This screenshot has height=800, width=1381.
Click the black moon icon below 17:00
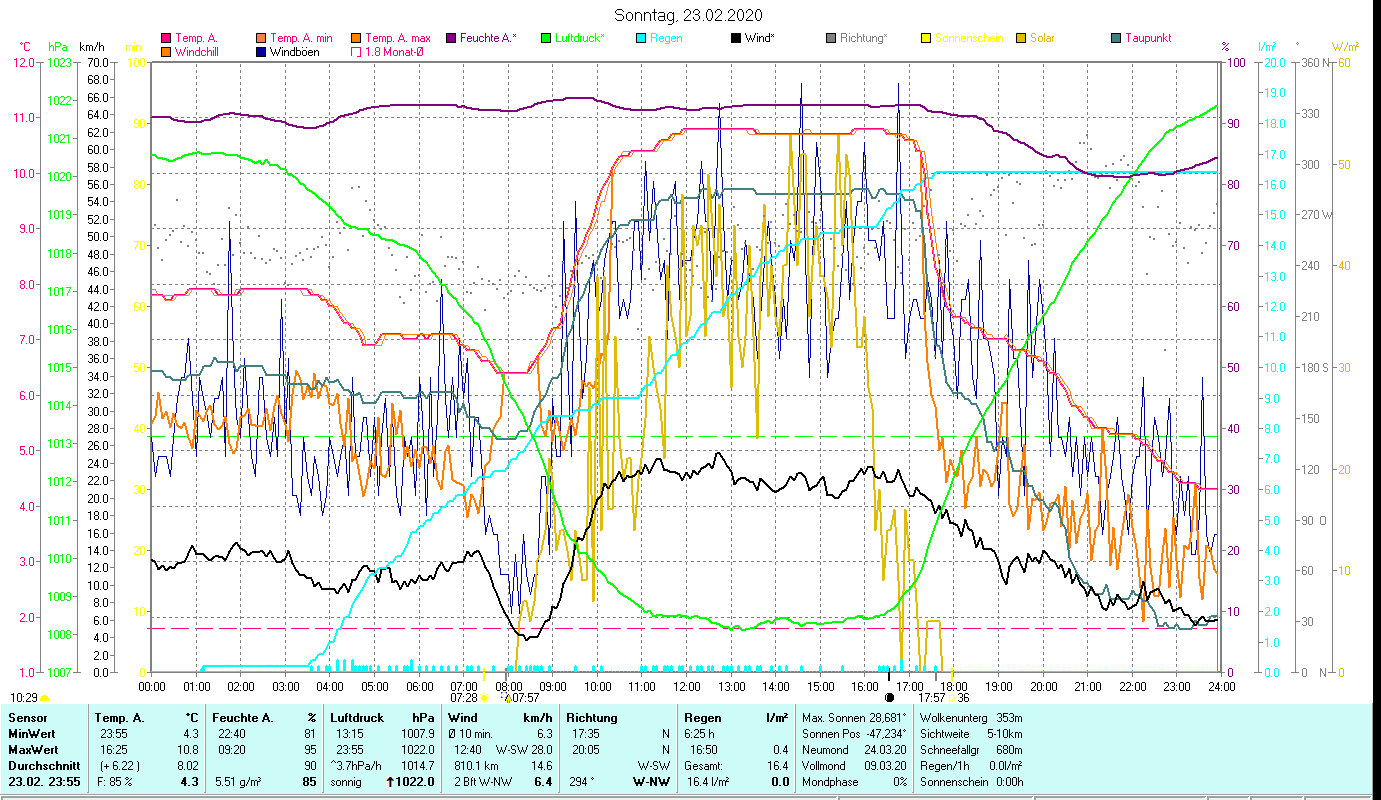point(889,697)
